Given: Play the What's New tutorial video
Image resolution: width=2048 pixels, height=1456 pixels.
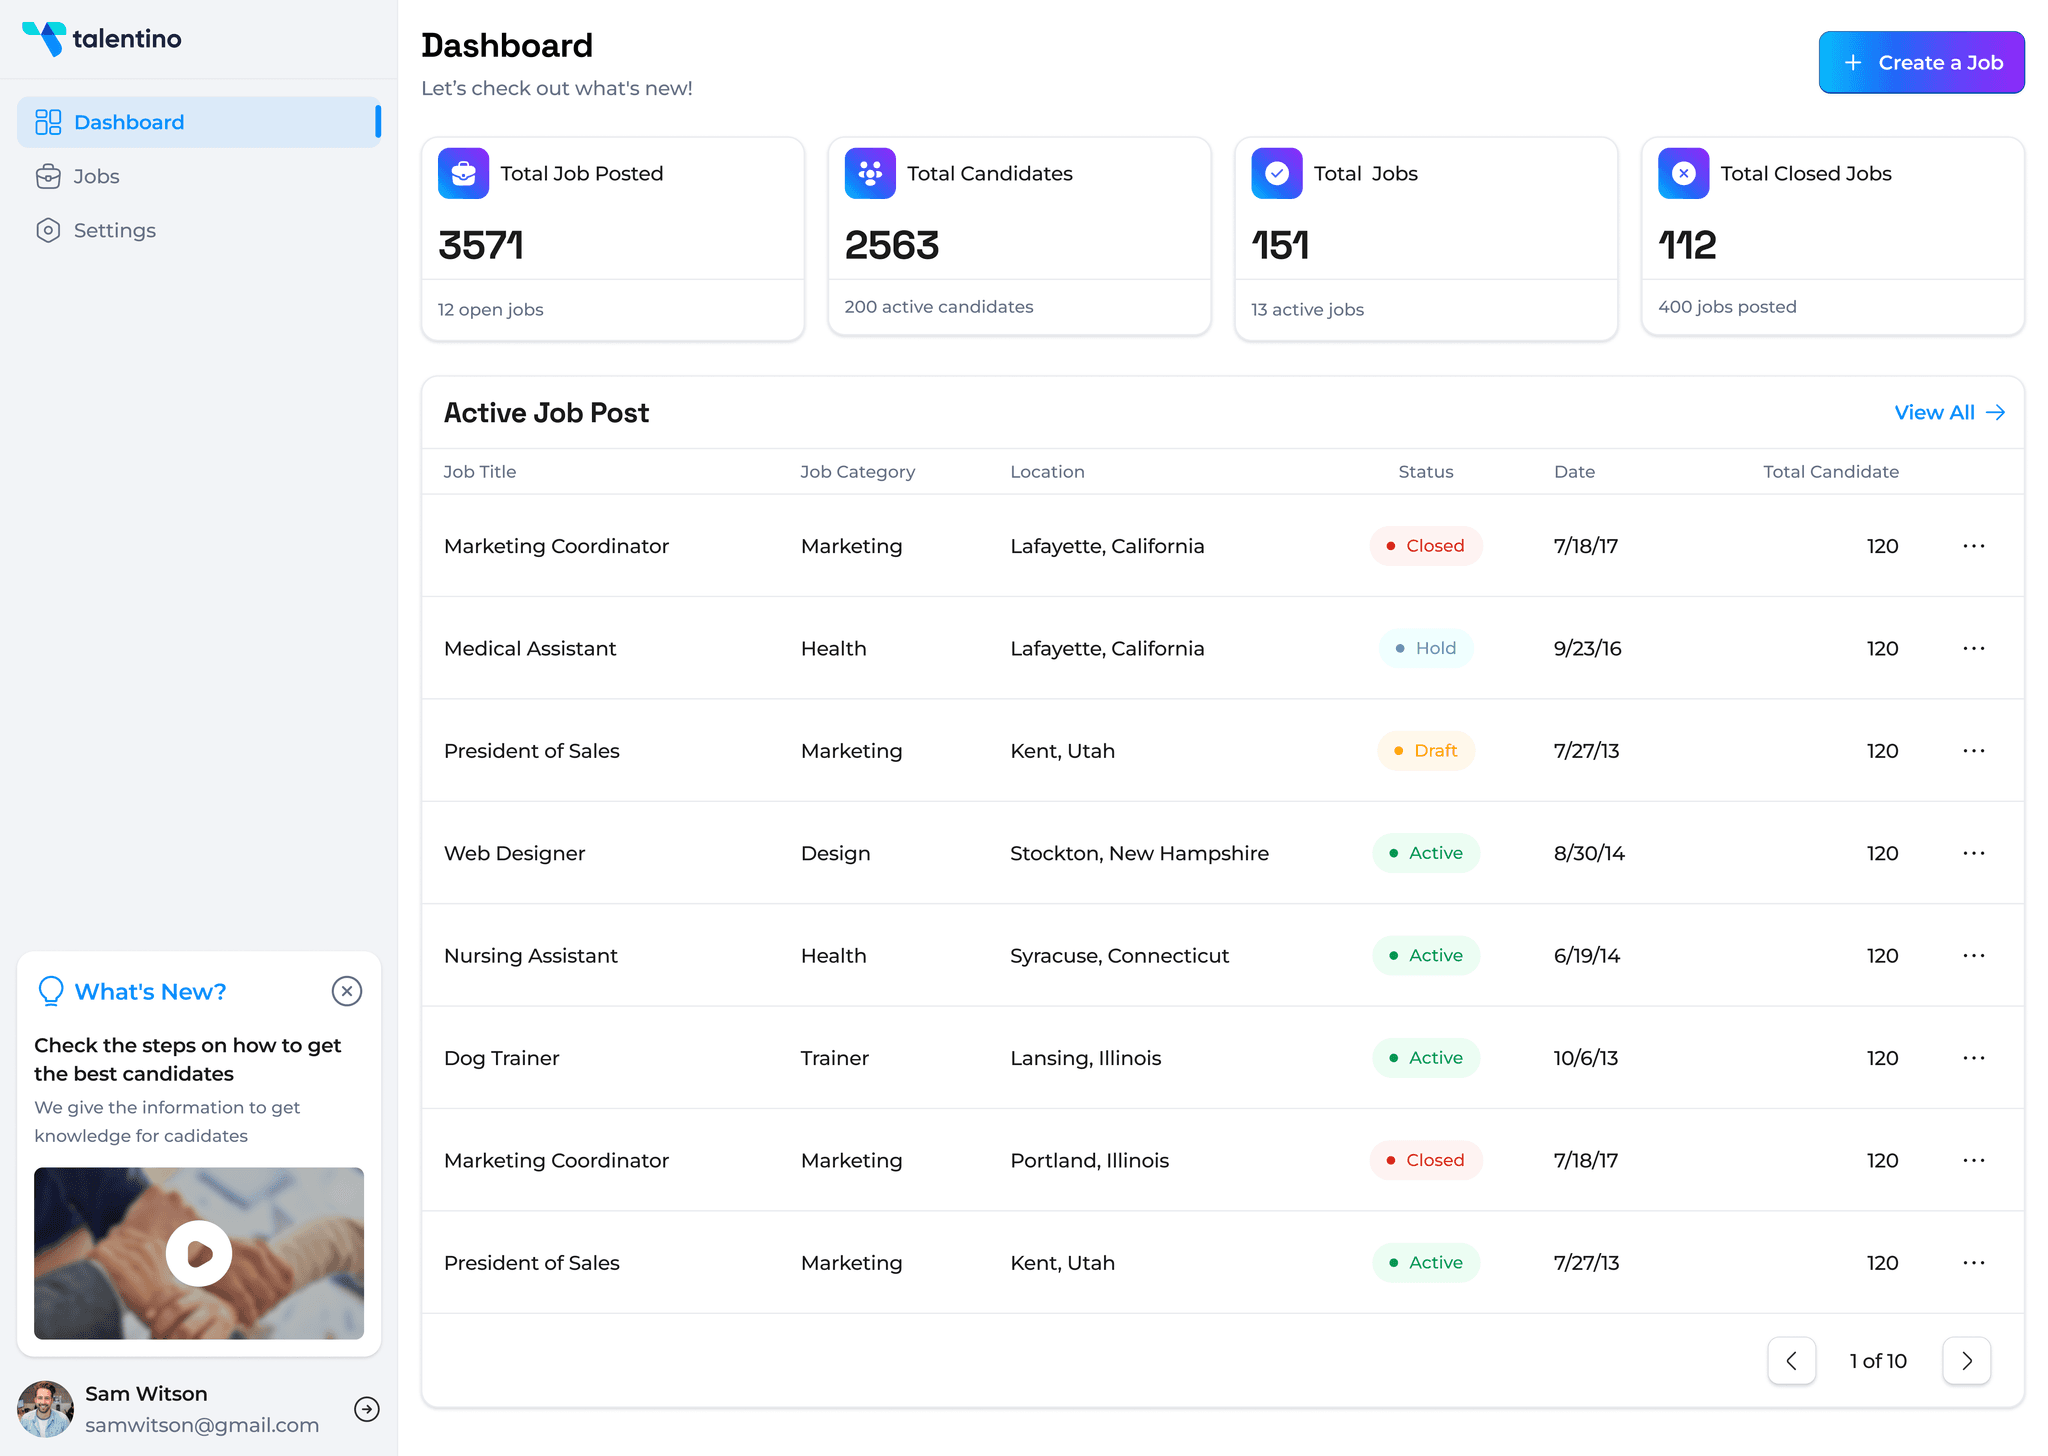Looking at the screenshot, I should [x=199, y=1253].
